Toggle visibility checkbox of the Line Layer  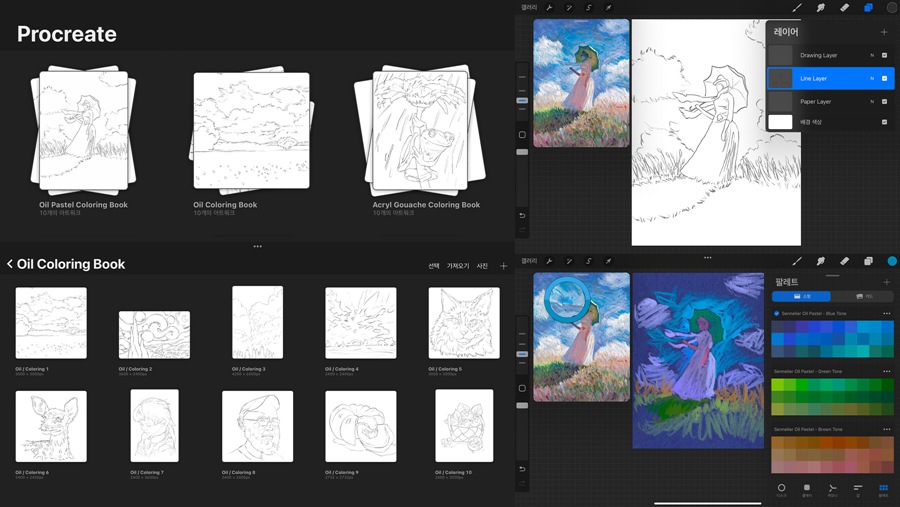click(884, 78)
